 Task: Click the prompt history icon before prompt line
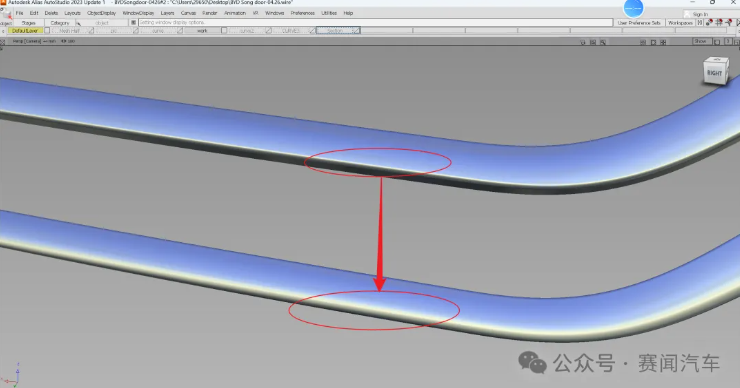[134, 22]
